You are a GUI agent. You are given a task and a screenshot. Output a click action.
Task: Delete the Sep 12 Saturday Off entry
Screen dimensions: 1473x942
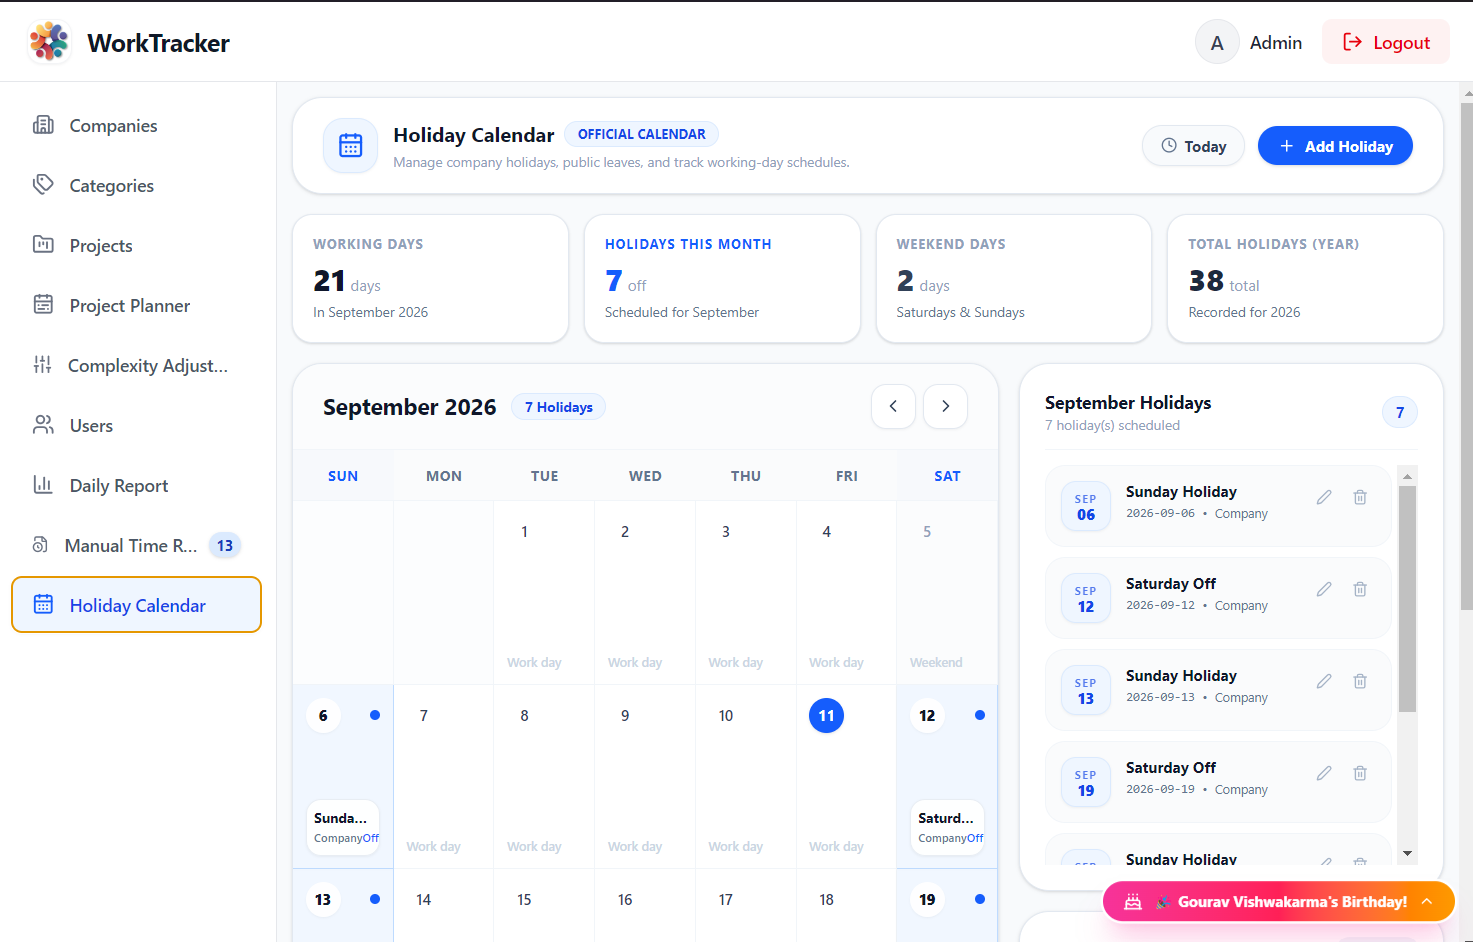click(1360, 589)
